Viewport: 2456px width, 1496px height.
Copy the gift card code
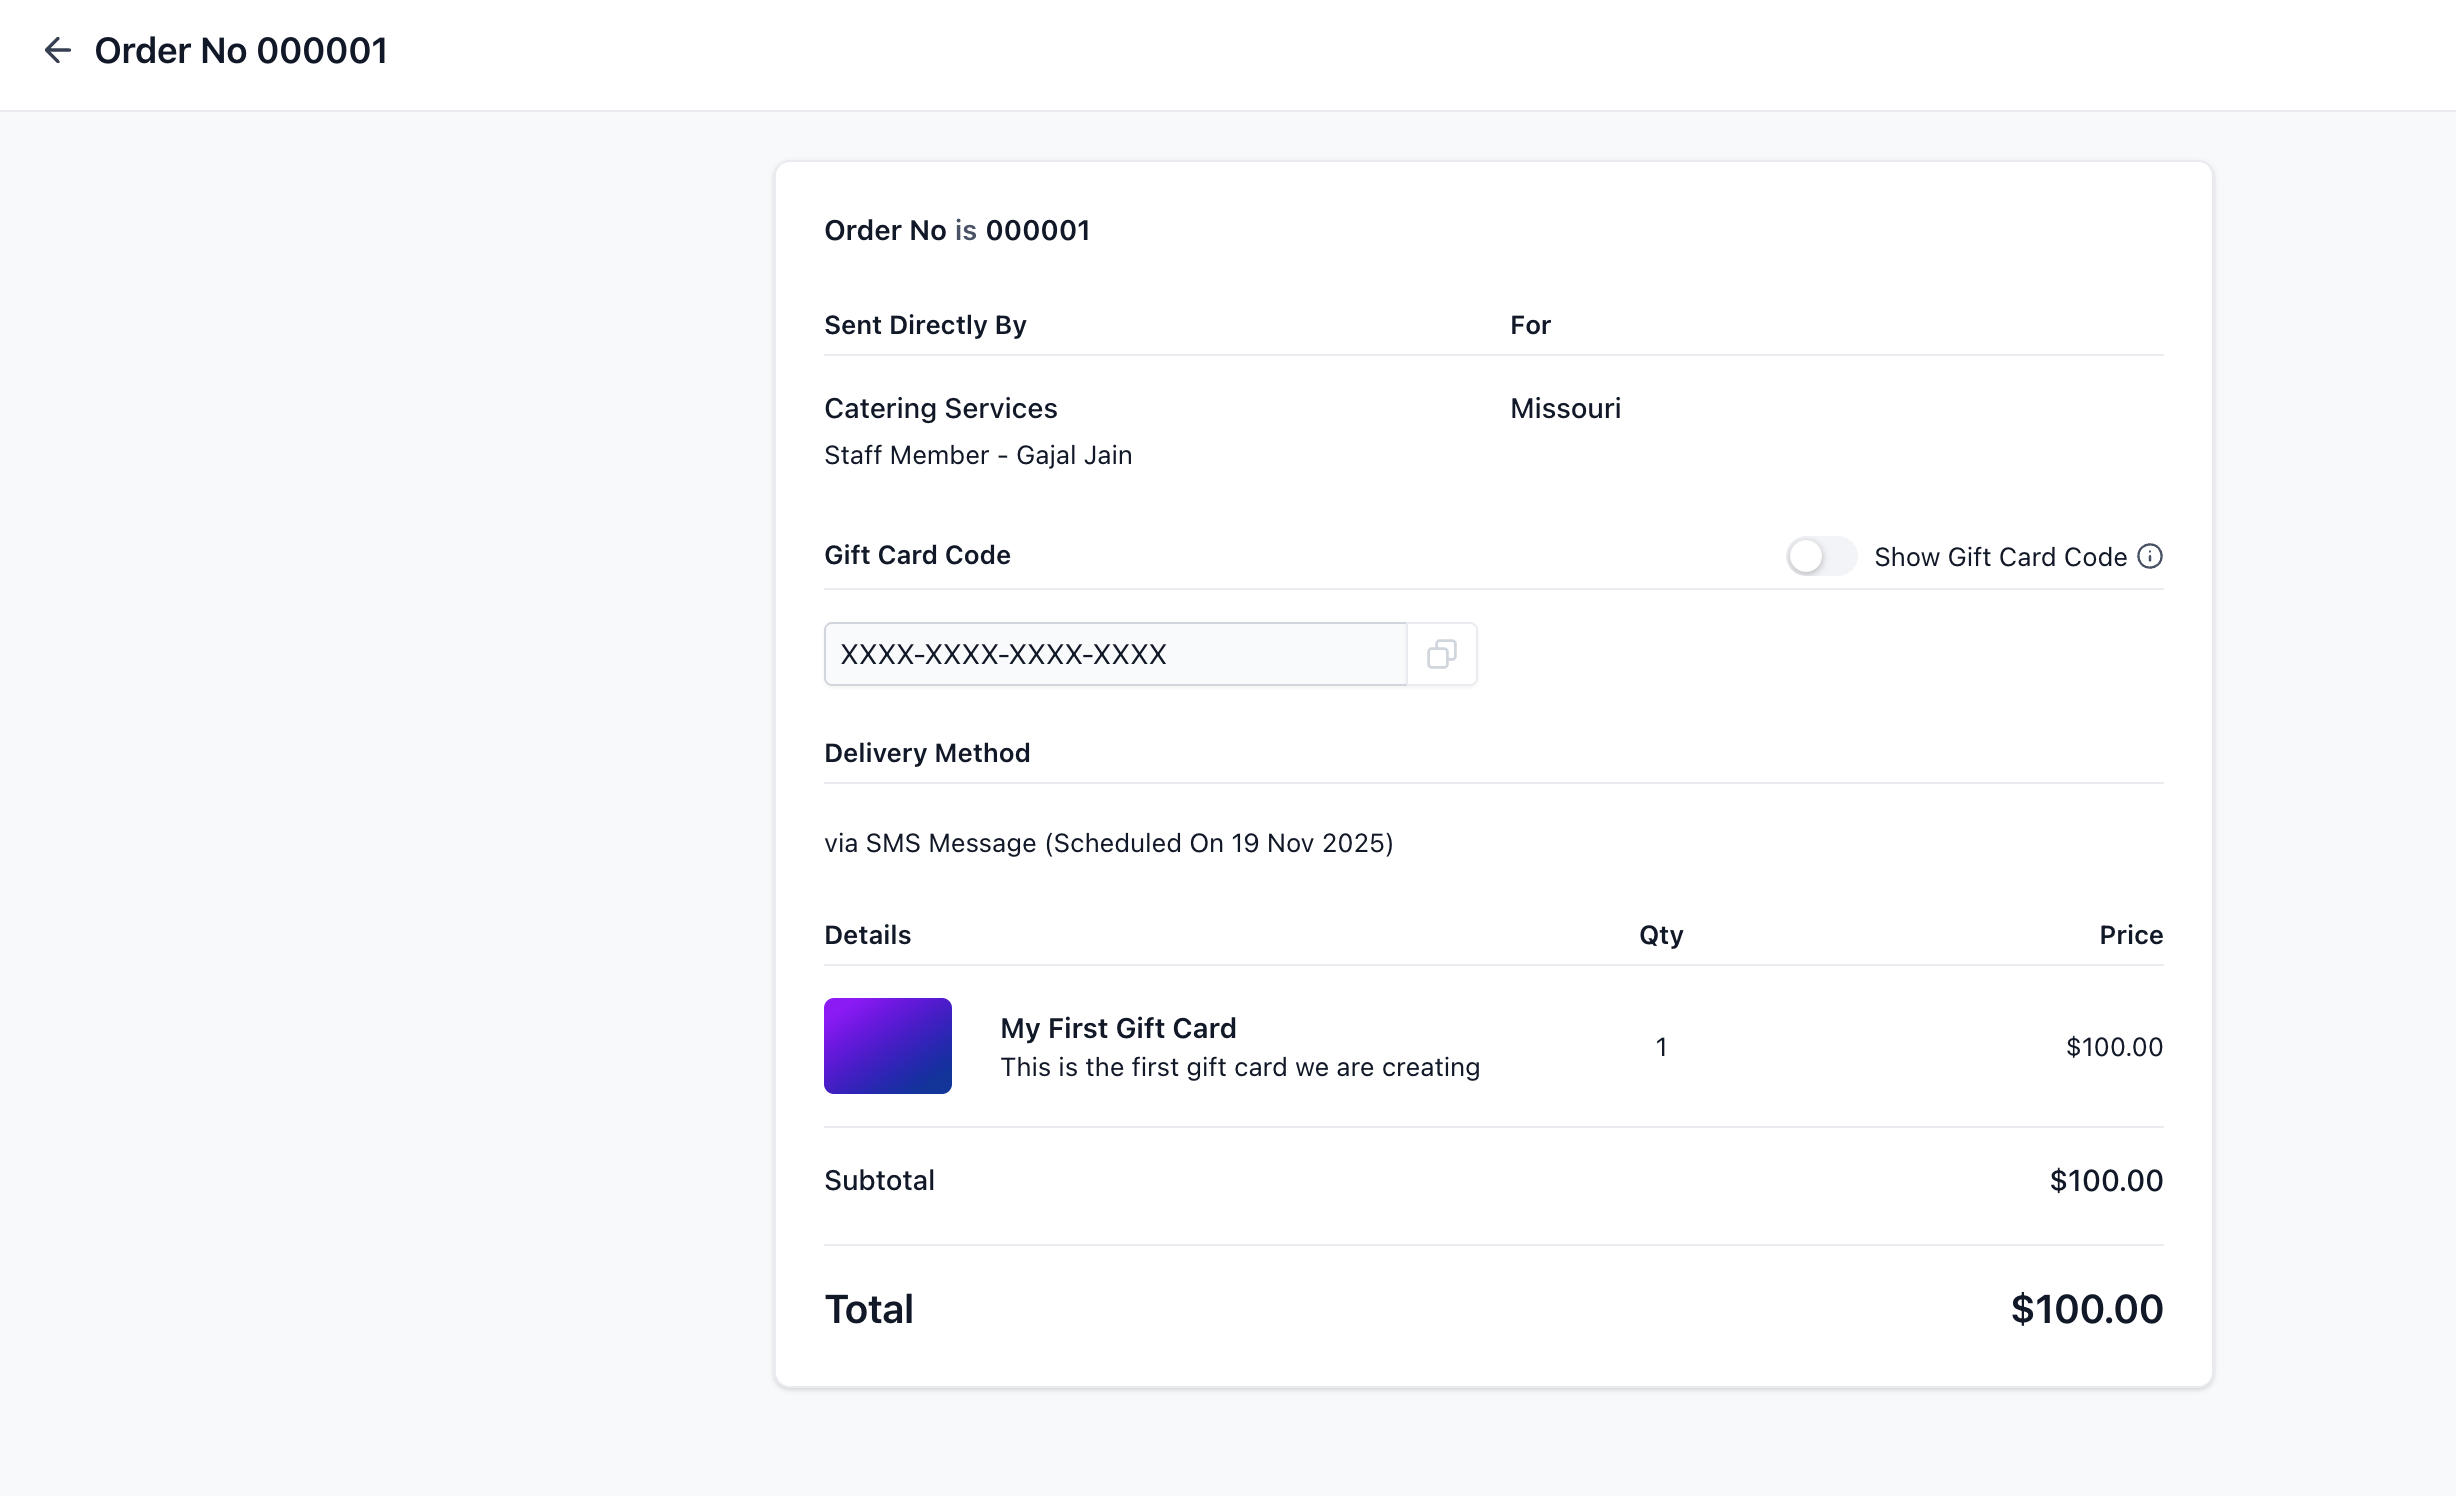tap(1441, 654)
